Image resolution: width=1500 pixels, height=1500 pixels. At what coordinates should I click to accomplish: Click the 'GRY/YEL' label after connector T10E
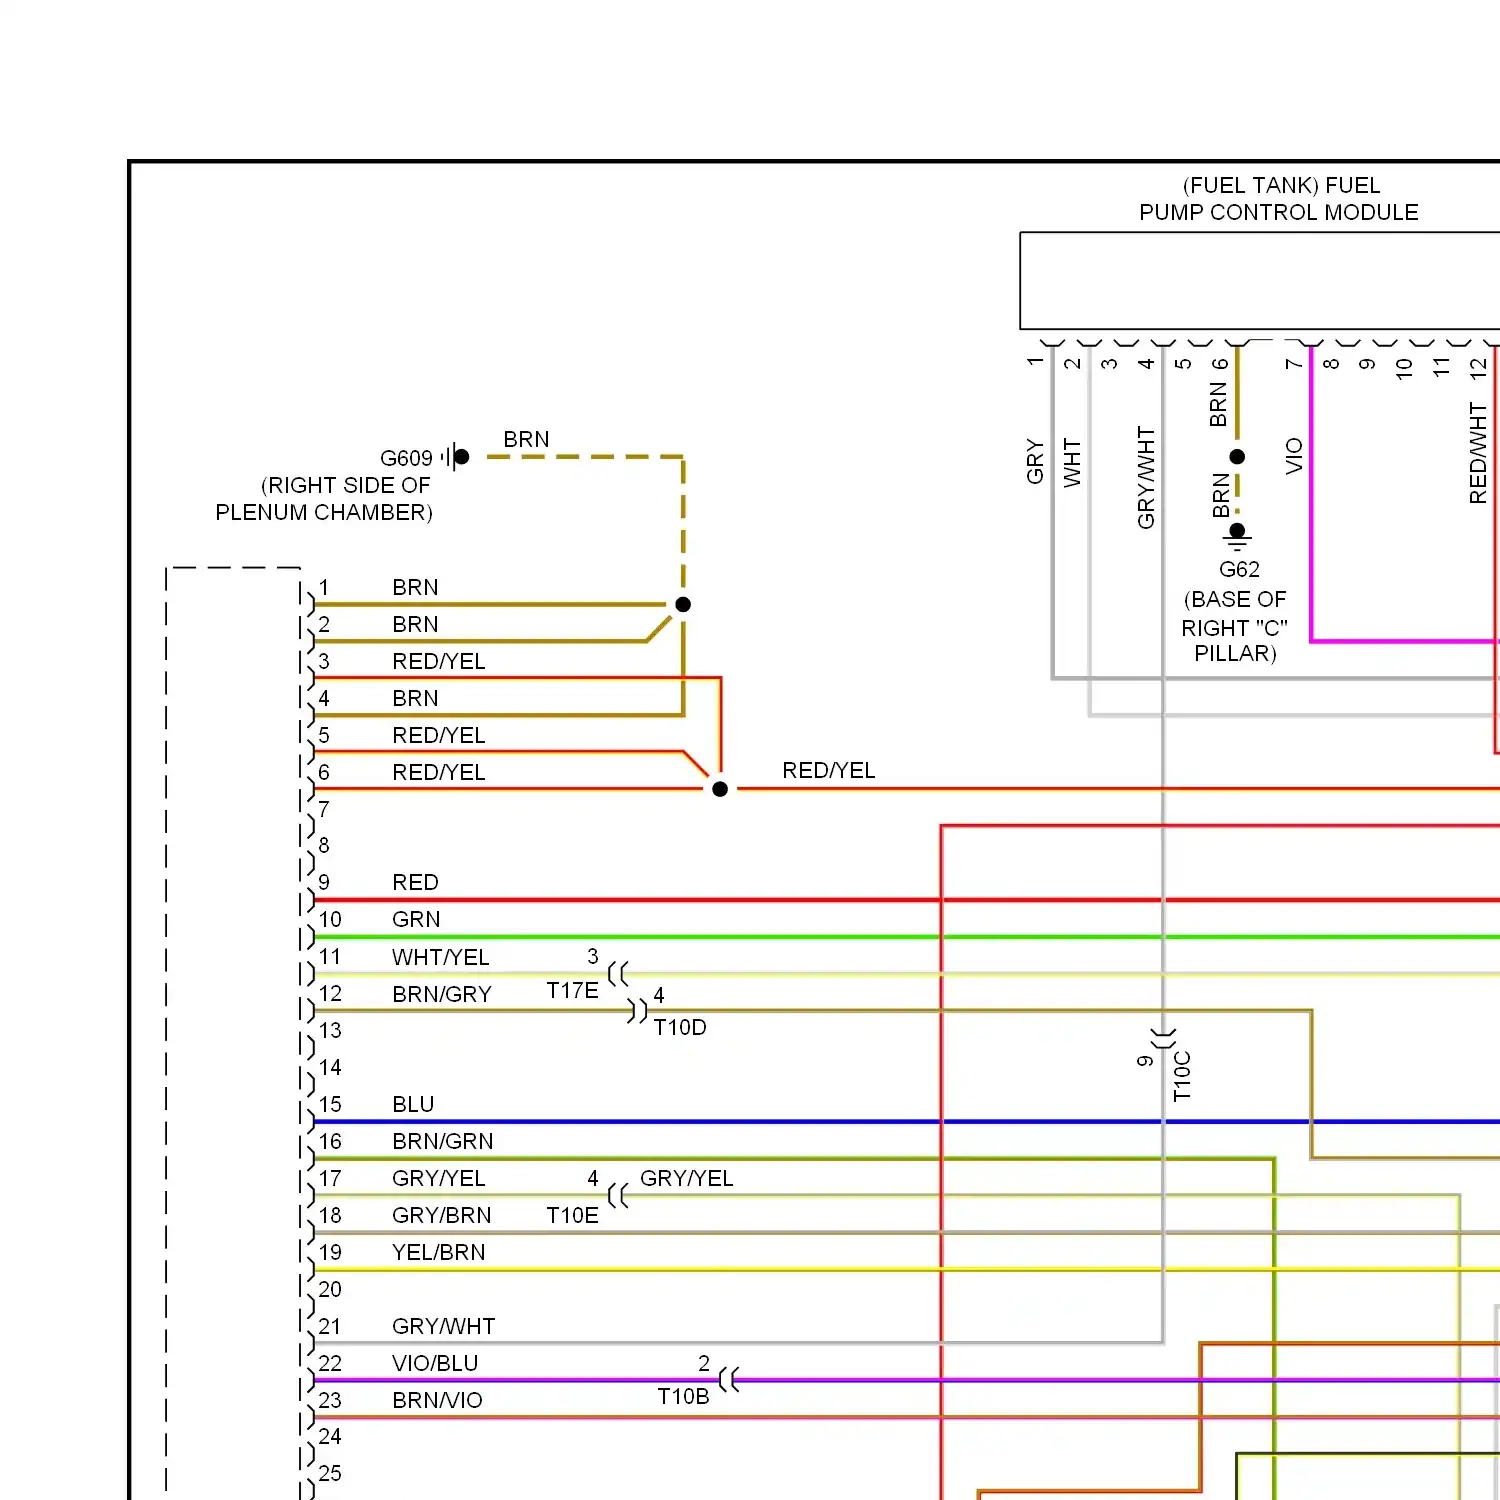coord(686,1178)
